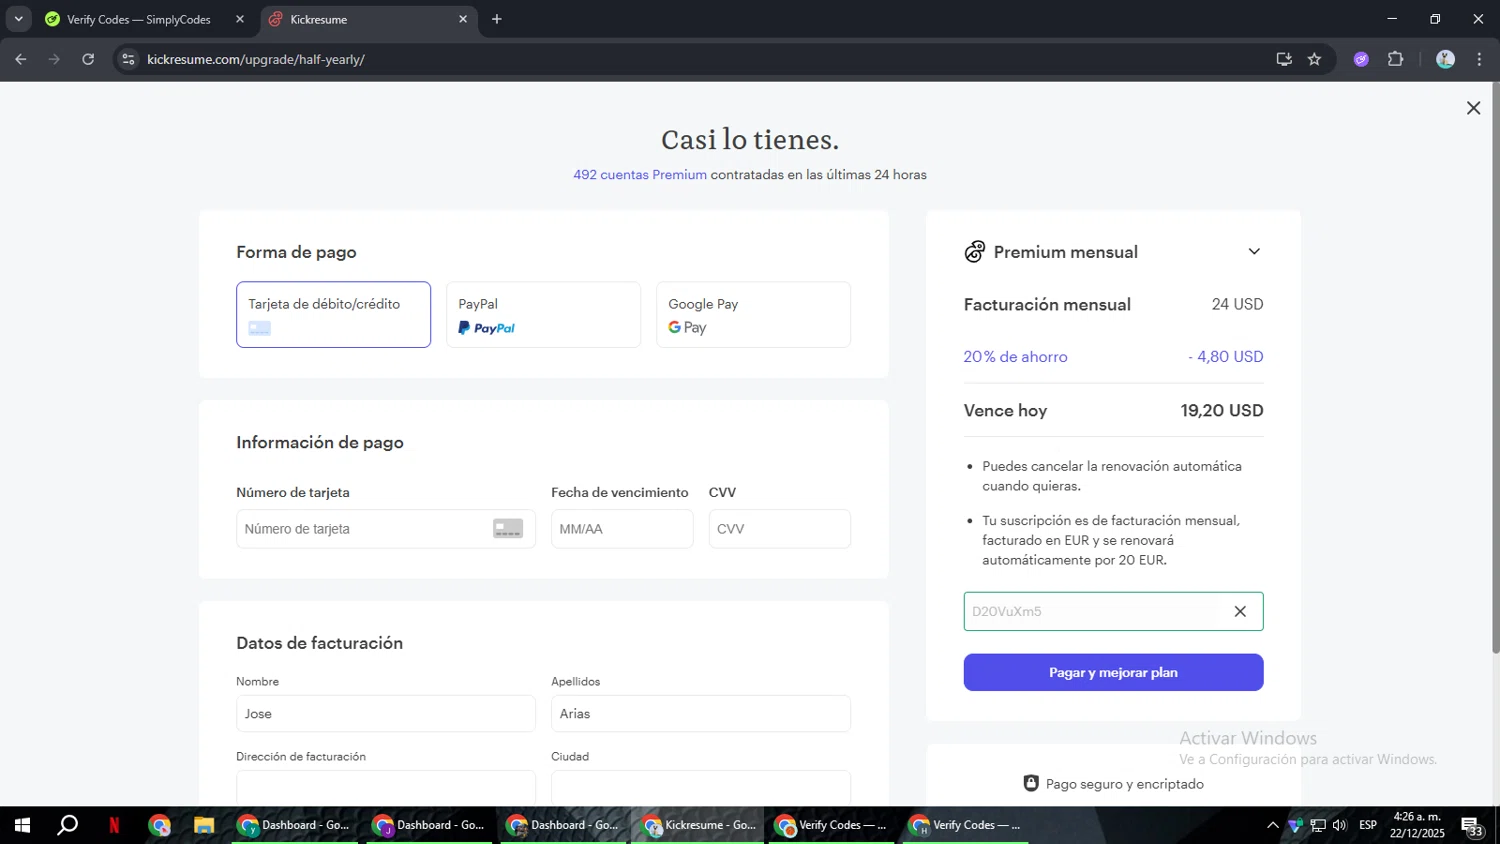Click the CVV input field
Image resolution: width=1500 pixels, height=844 pixels.
[780, 529]
